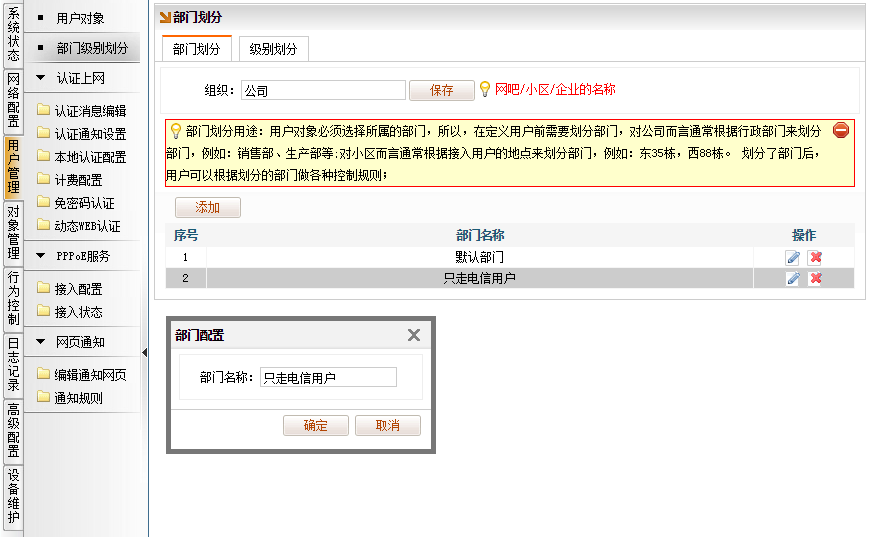
Task: Switch to the 部门划分 tab
Action: [x=196, y=49]
